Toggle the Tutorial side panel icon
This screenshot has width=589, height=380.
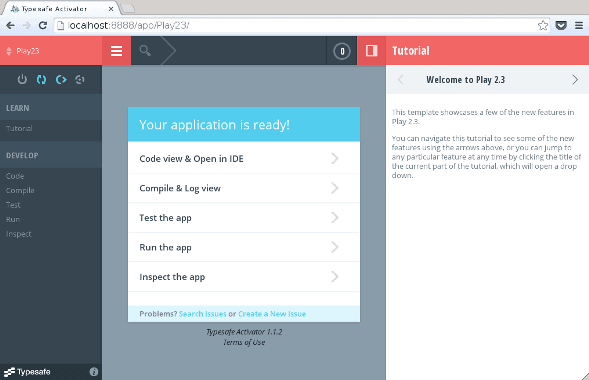coord(372,51)
